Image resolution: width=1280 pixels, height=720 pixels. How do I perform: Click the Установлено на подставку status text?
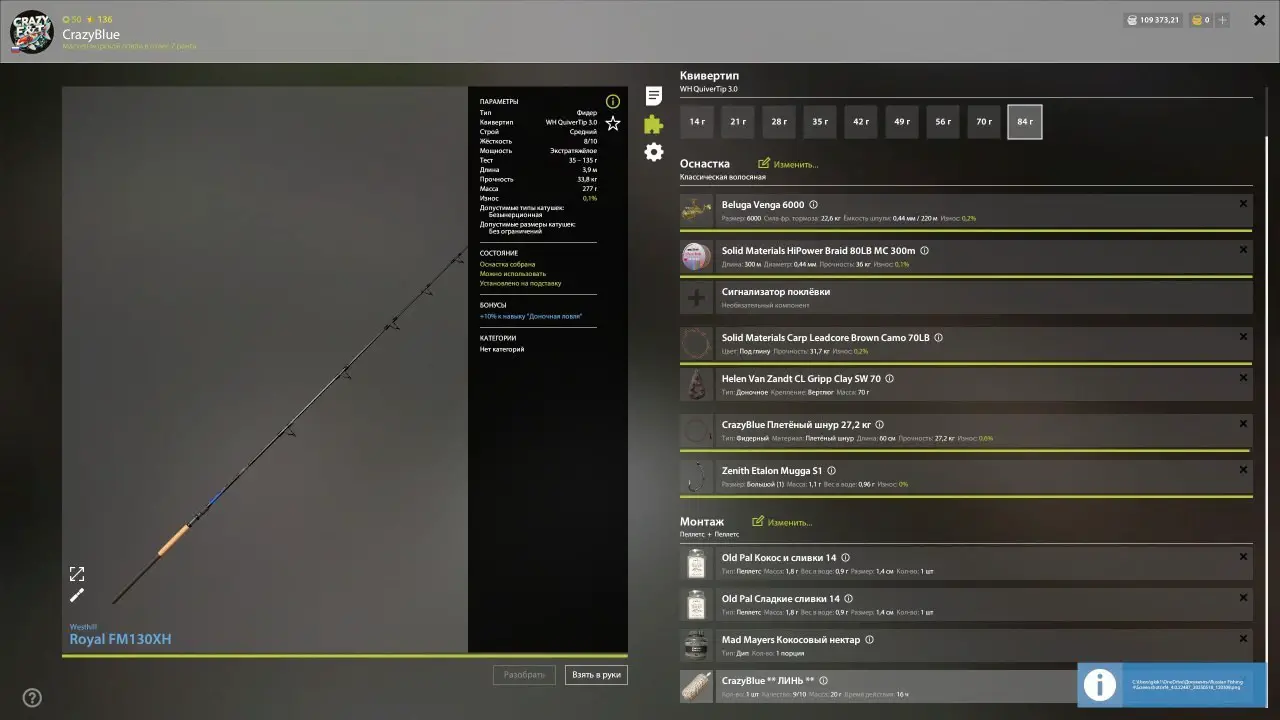coord(520,283)
